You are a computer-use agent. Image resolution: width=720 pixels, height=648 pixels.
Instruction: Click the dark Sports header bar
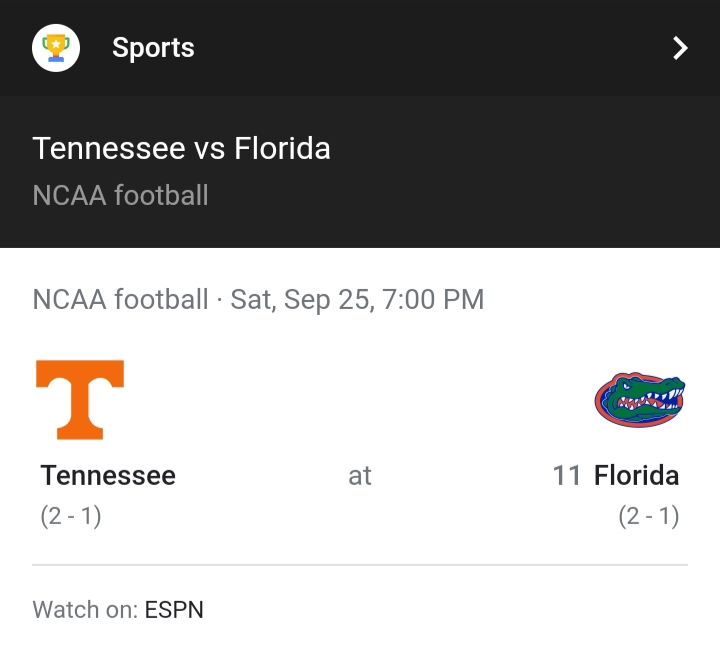point(400,48)
